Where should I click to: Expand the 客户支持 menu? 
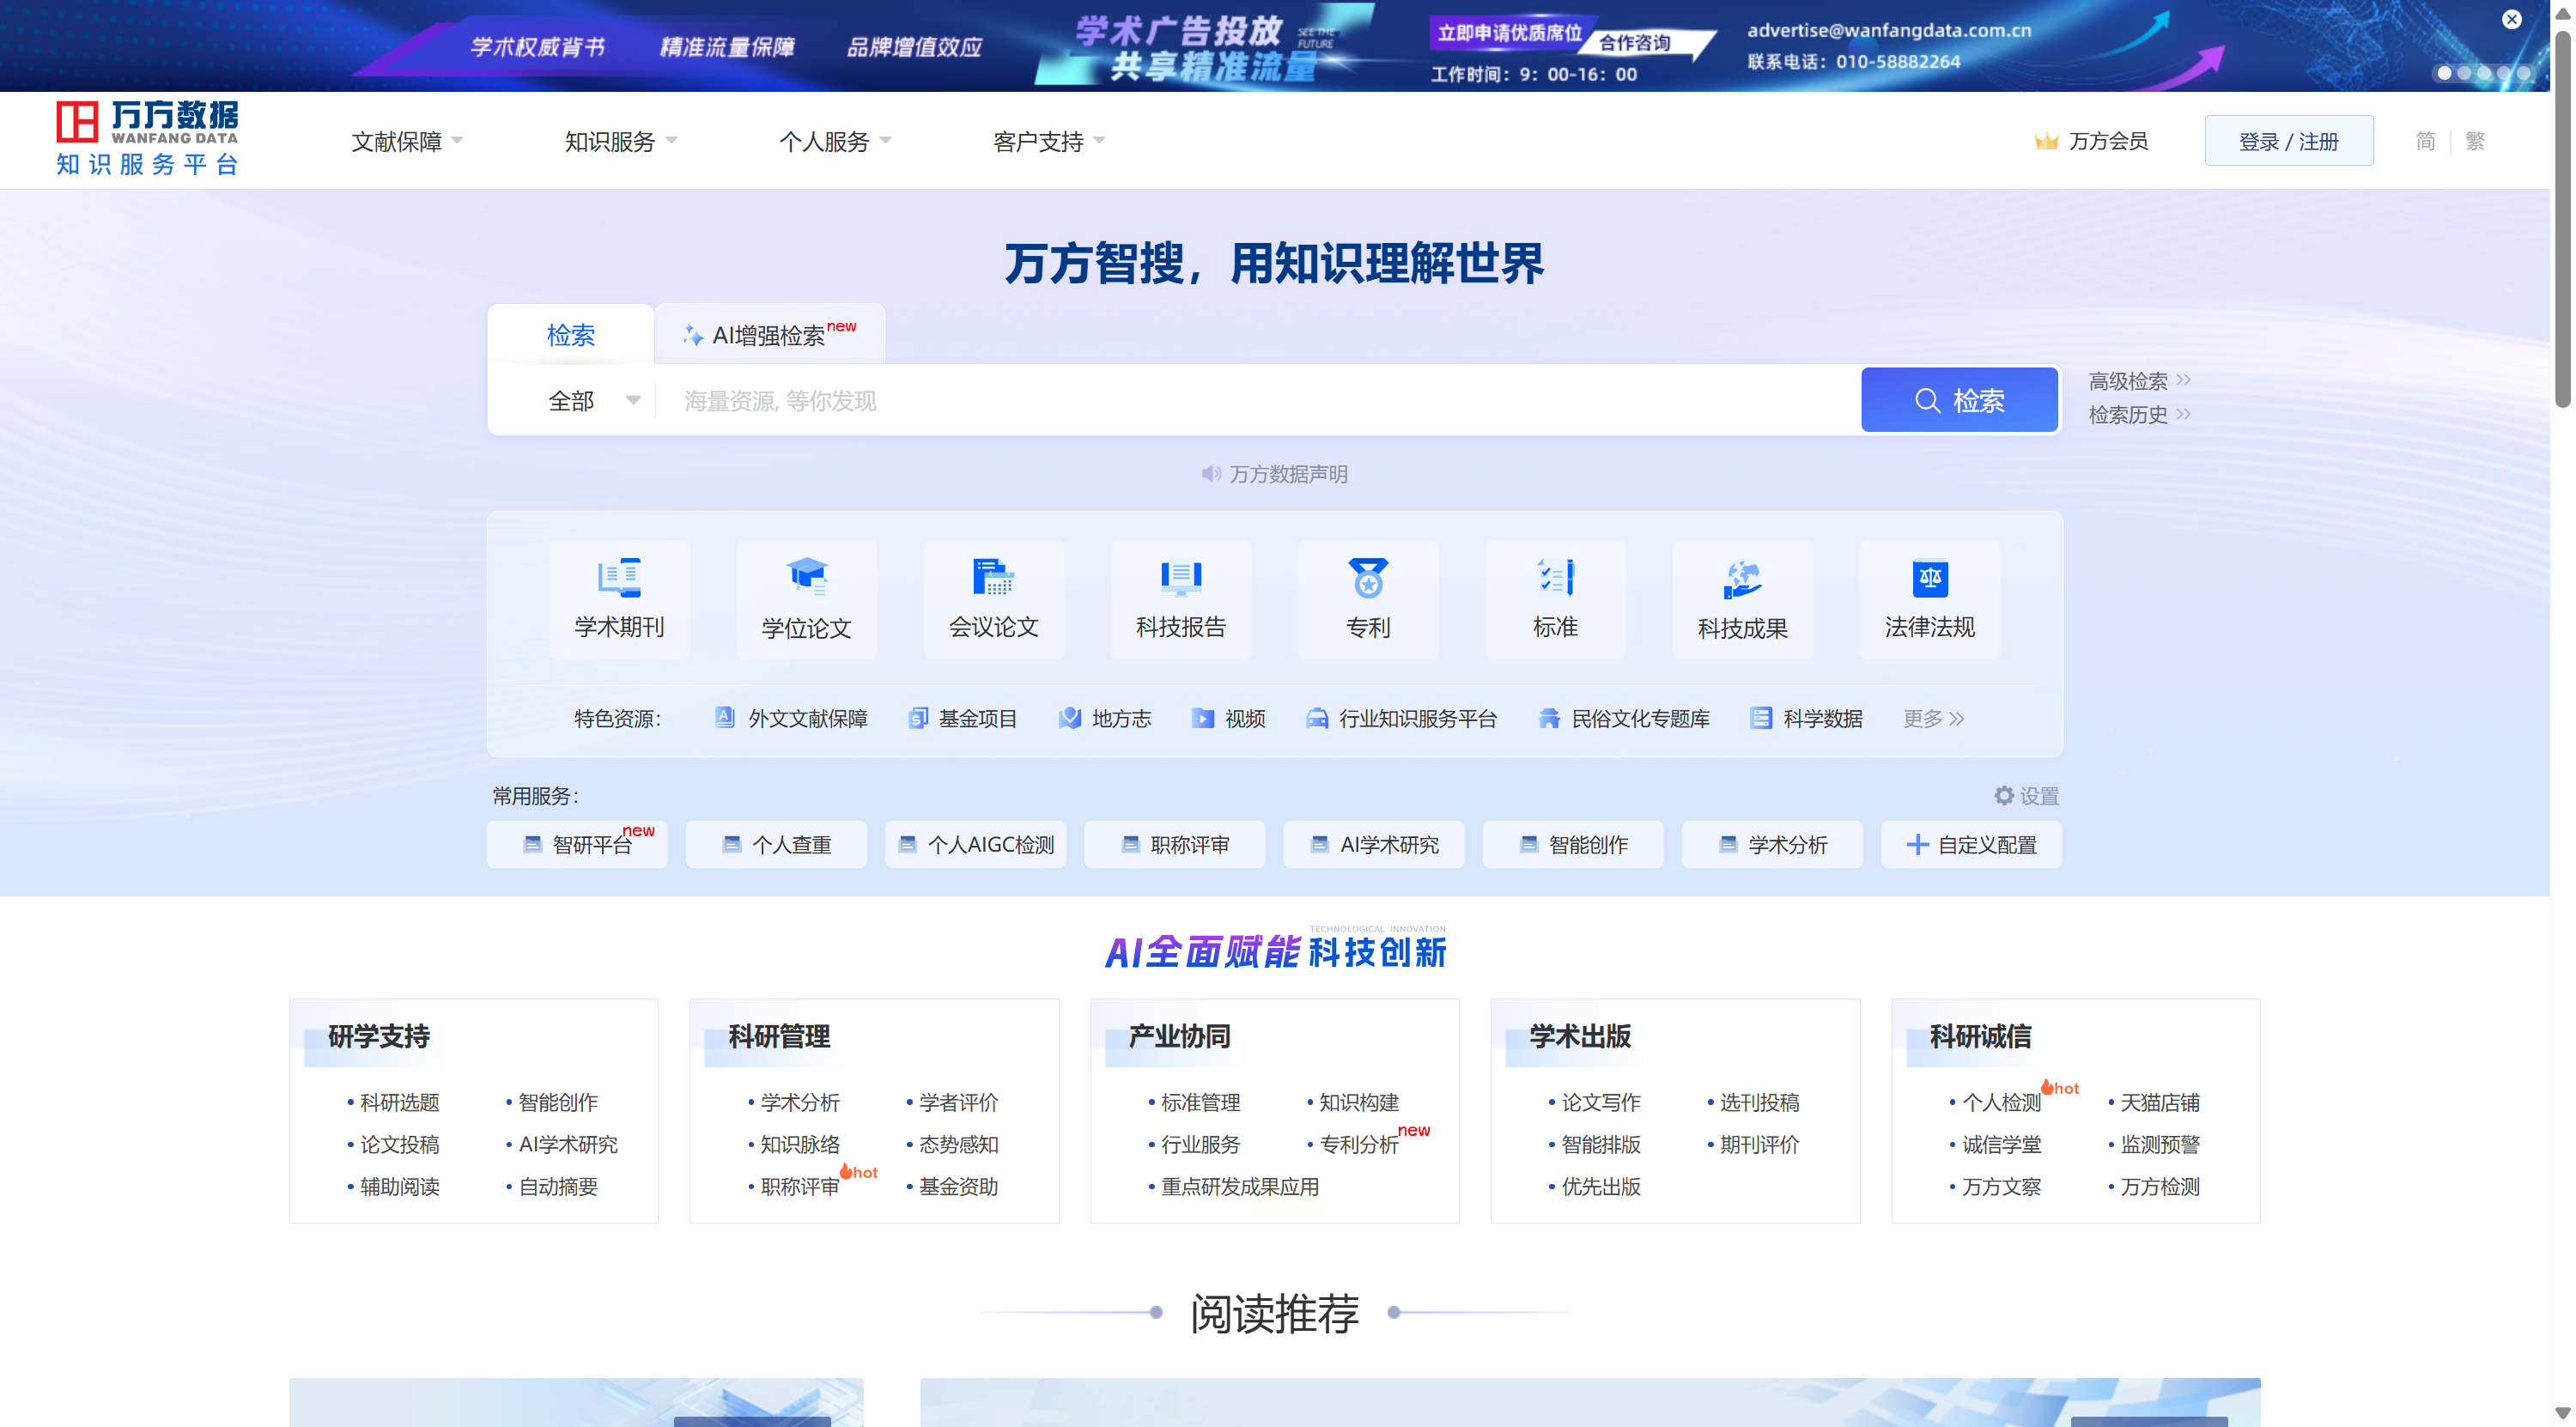1049,141
